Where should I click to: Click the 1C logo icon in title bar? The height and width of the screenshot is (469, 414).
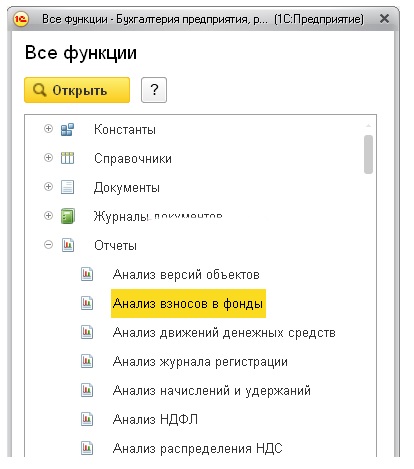(21, 19)
